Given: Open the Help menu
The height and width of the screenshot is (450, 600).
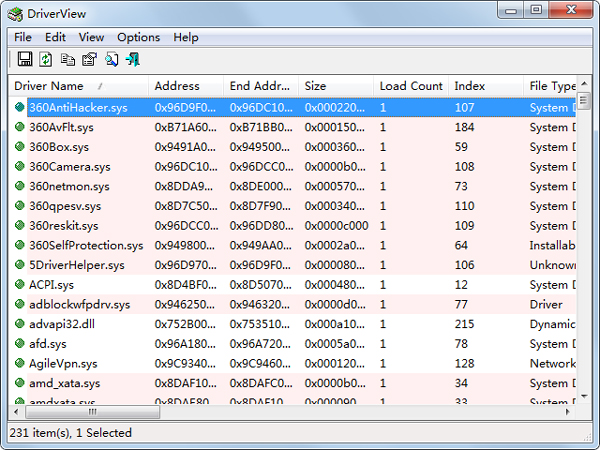Looking at the screenshot, I should click(x=186, y=37).
